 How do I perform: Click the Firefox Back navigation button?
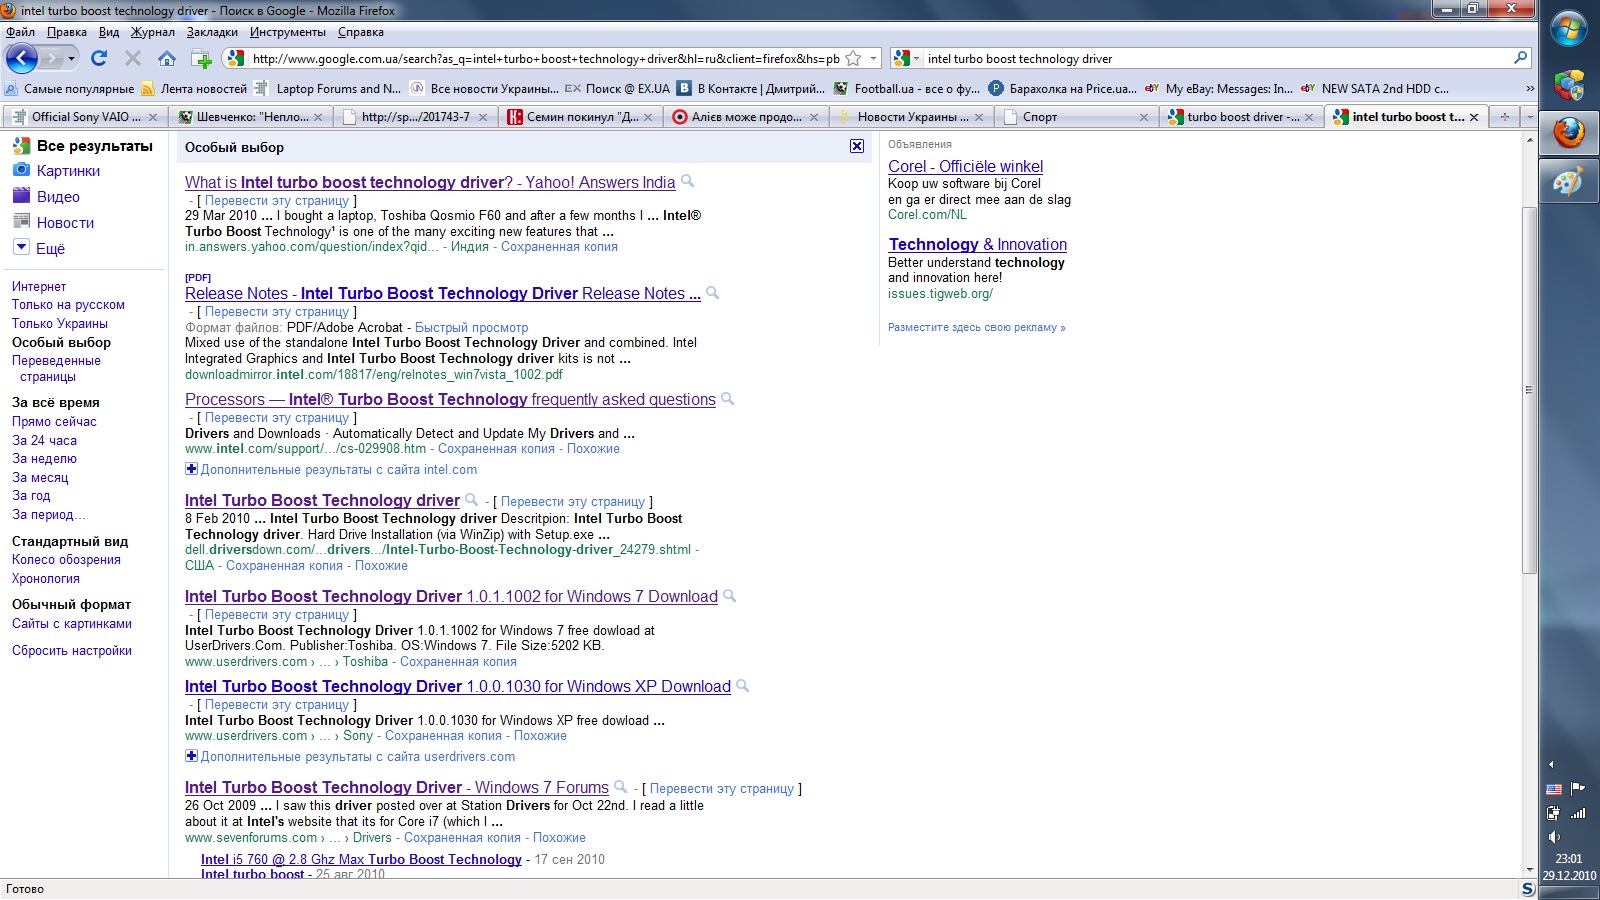click(x=22, y=58)
